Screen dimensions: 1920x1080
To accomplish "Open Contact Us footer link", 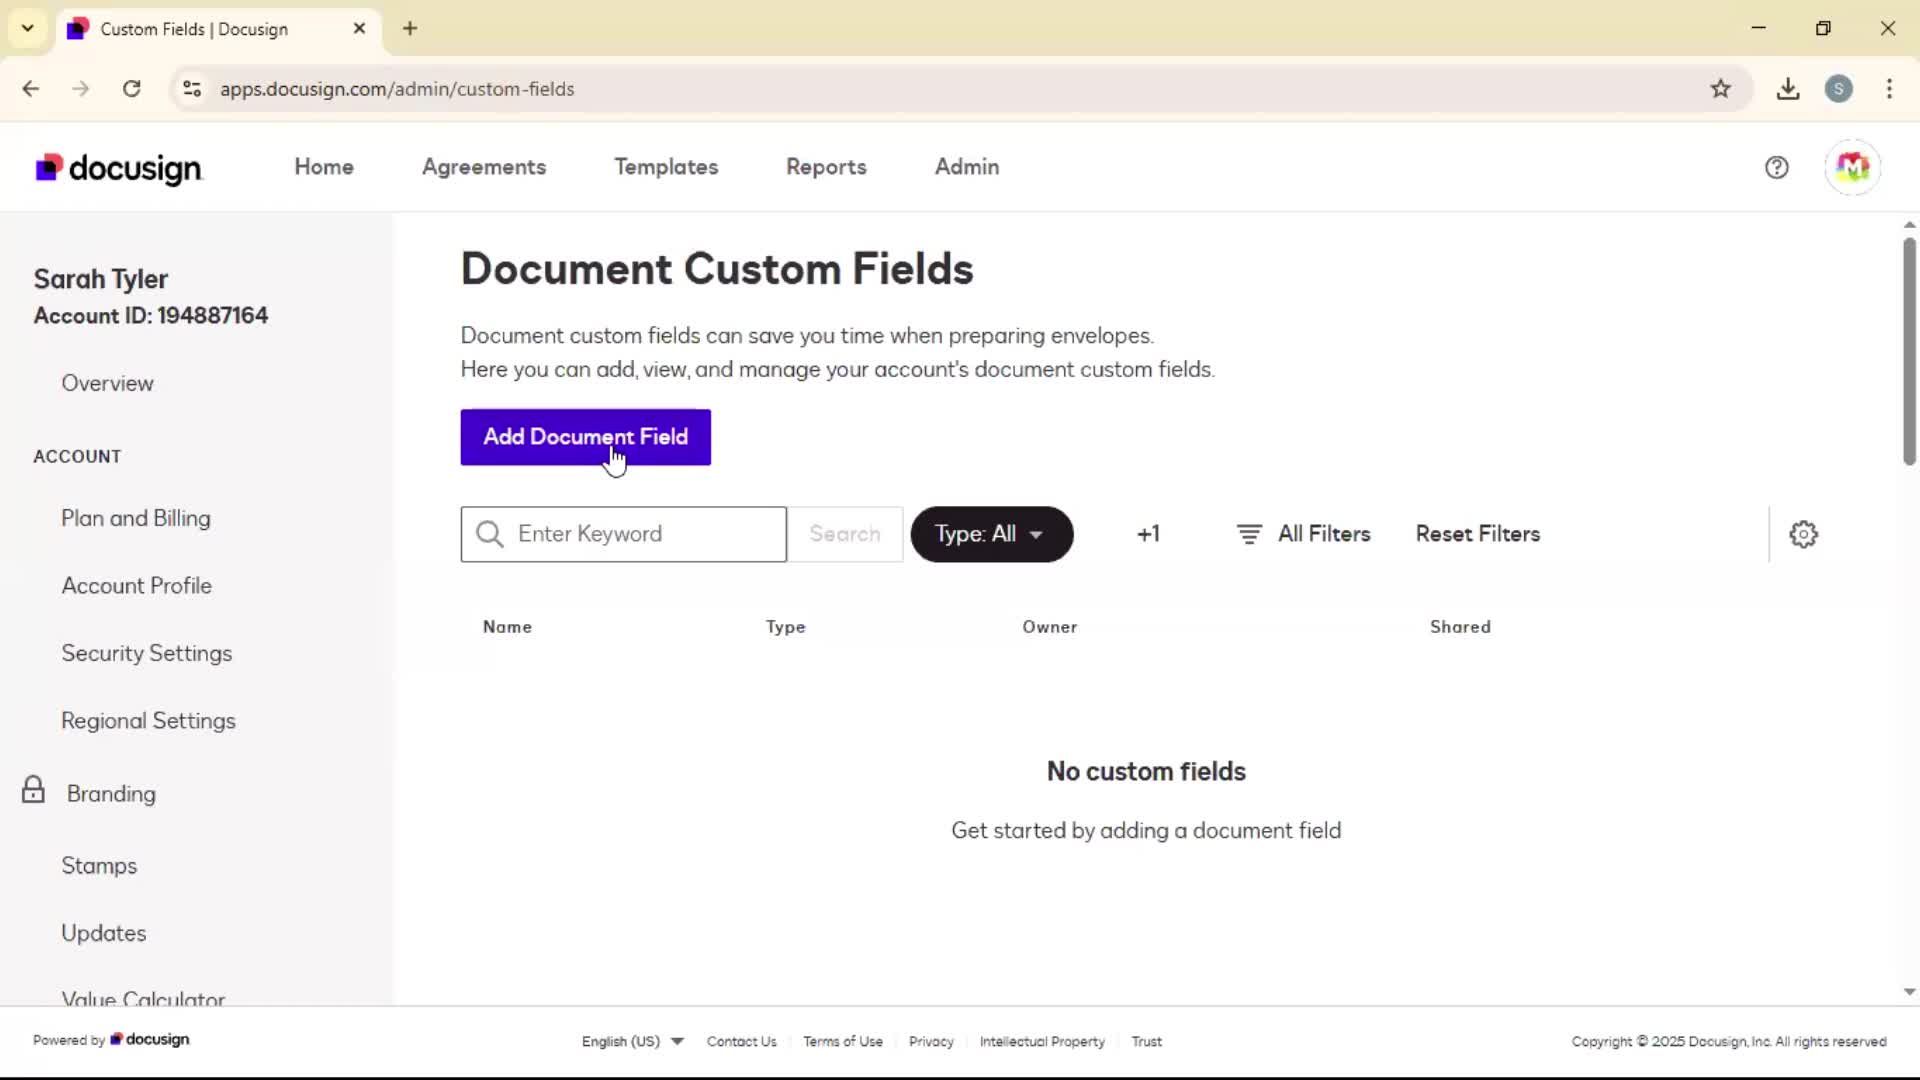I will click(741, 1041).
